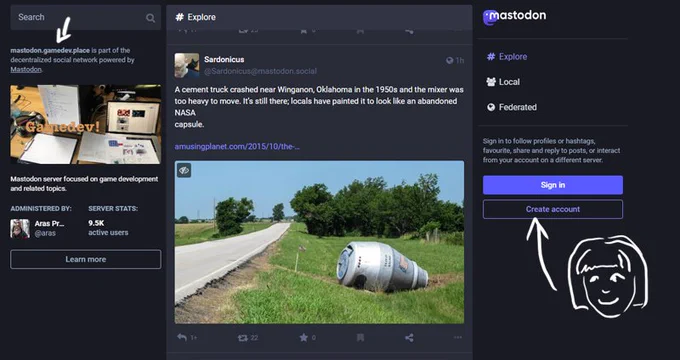Click the Mastodon logo

click(514, 17)
